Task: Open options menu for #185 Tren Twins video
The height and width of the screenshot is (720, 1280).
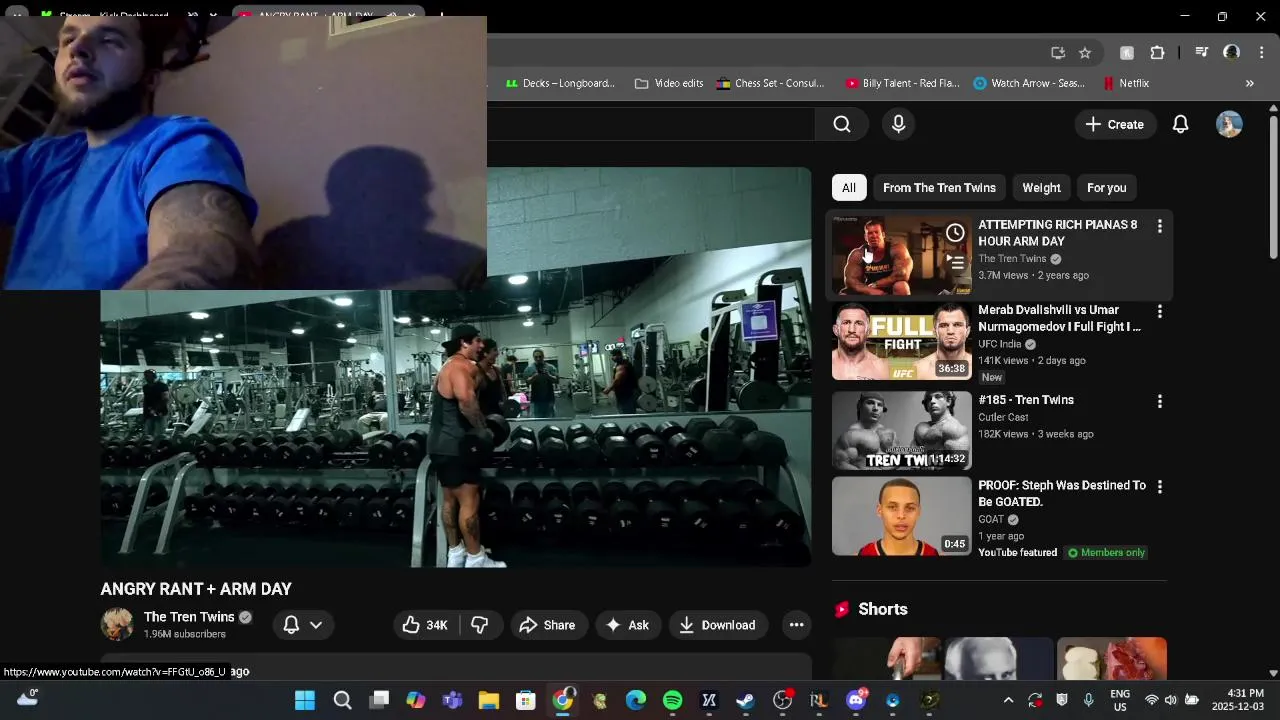Action: [x=1159, y=401]
